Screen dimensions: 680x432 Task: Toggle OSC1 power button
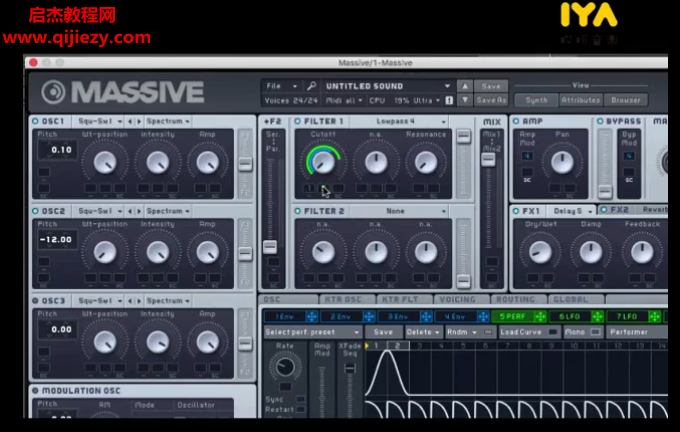(x=35, y=121)
